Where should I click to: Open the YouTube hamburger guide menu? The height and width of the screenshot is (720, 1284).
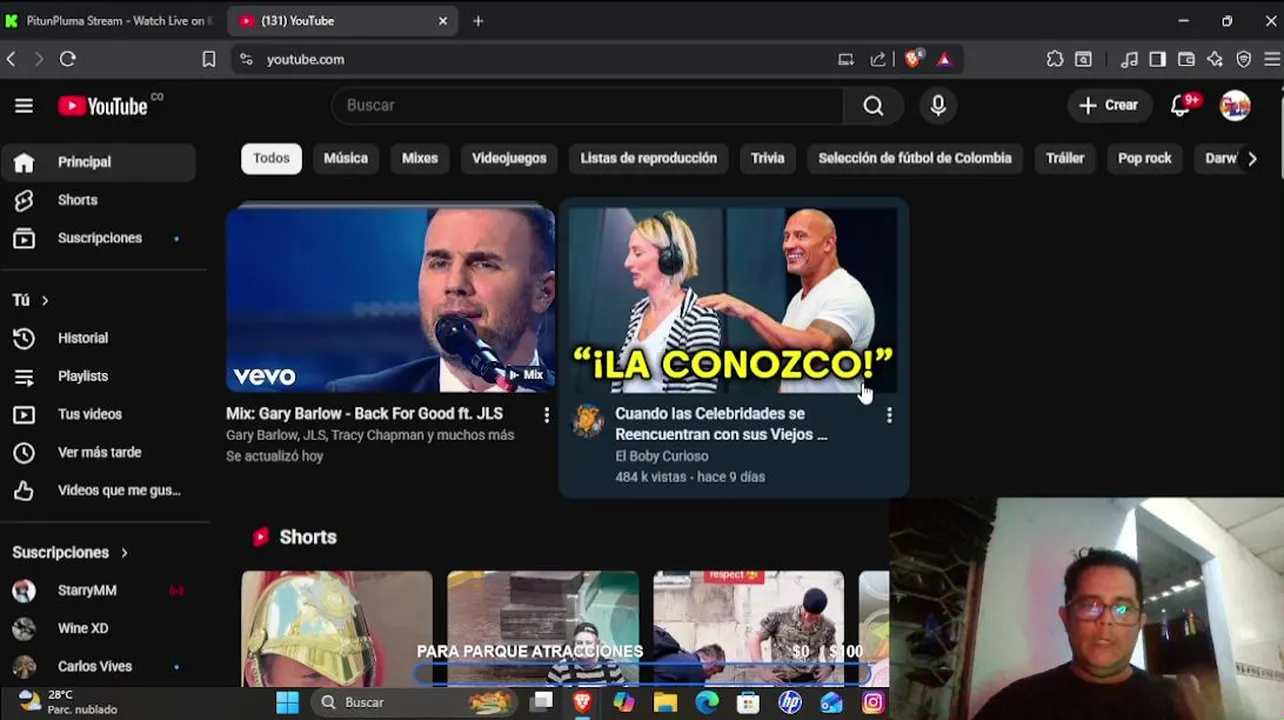[24, 105]
